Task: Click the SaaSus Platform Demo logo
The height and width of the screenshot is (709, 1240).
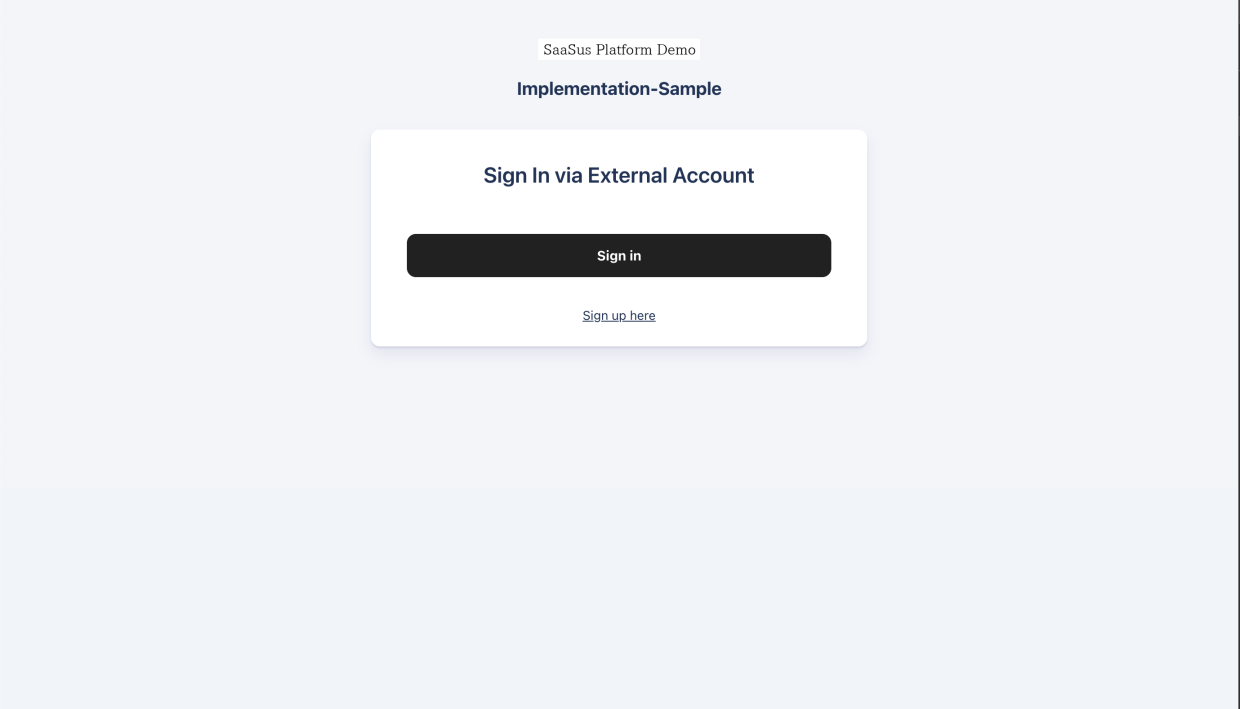Action: coord(619,49)
